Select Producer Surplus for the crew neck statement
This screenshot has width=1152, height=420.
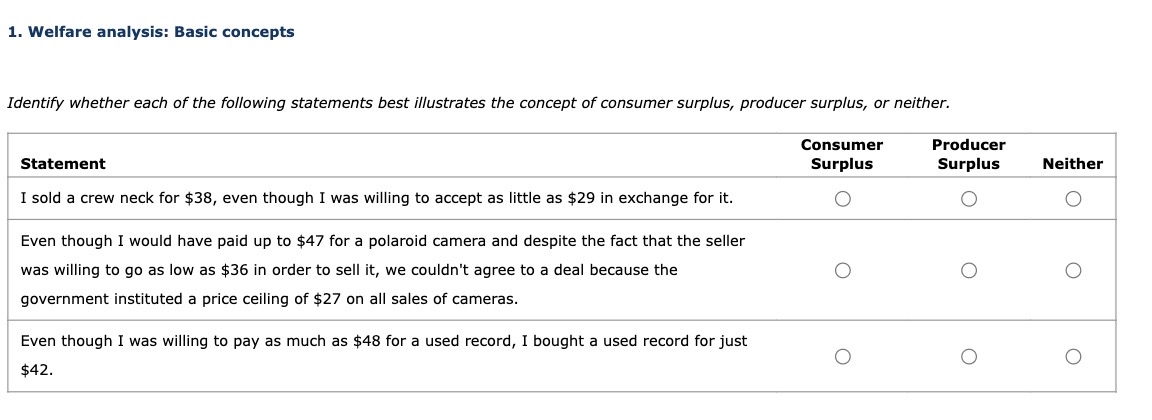click(968, 199)
